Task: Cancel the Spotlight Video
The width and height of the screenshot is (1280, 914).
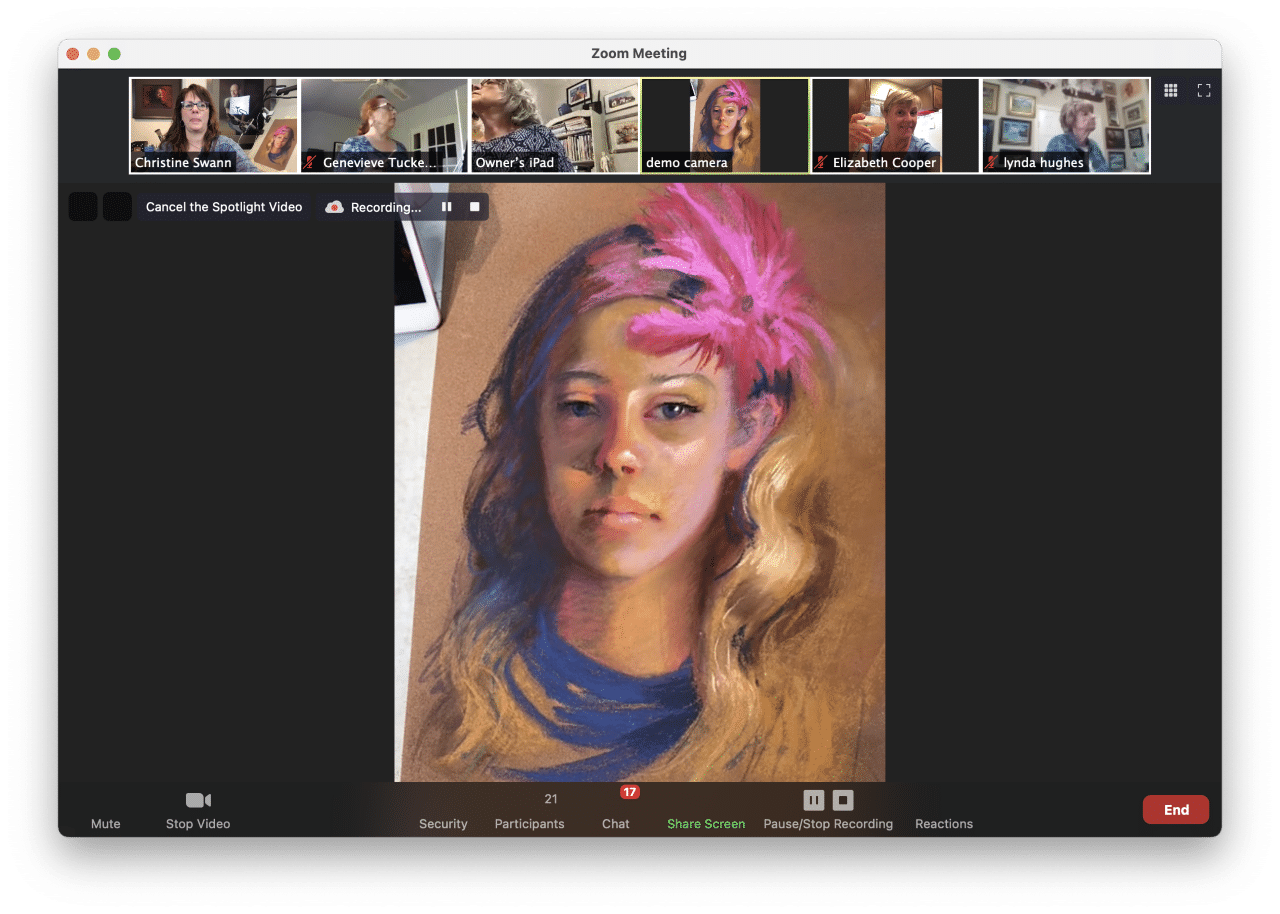Action: [224, 207]
